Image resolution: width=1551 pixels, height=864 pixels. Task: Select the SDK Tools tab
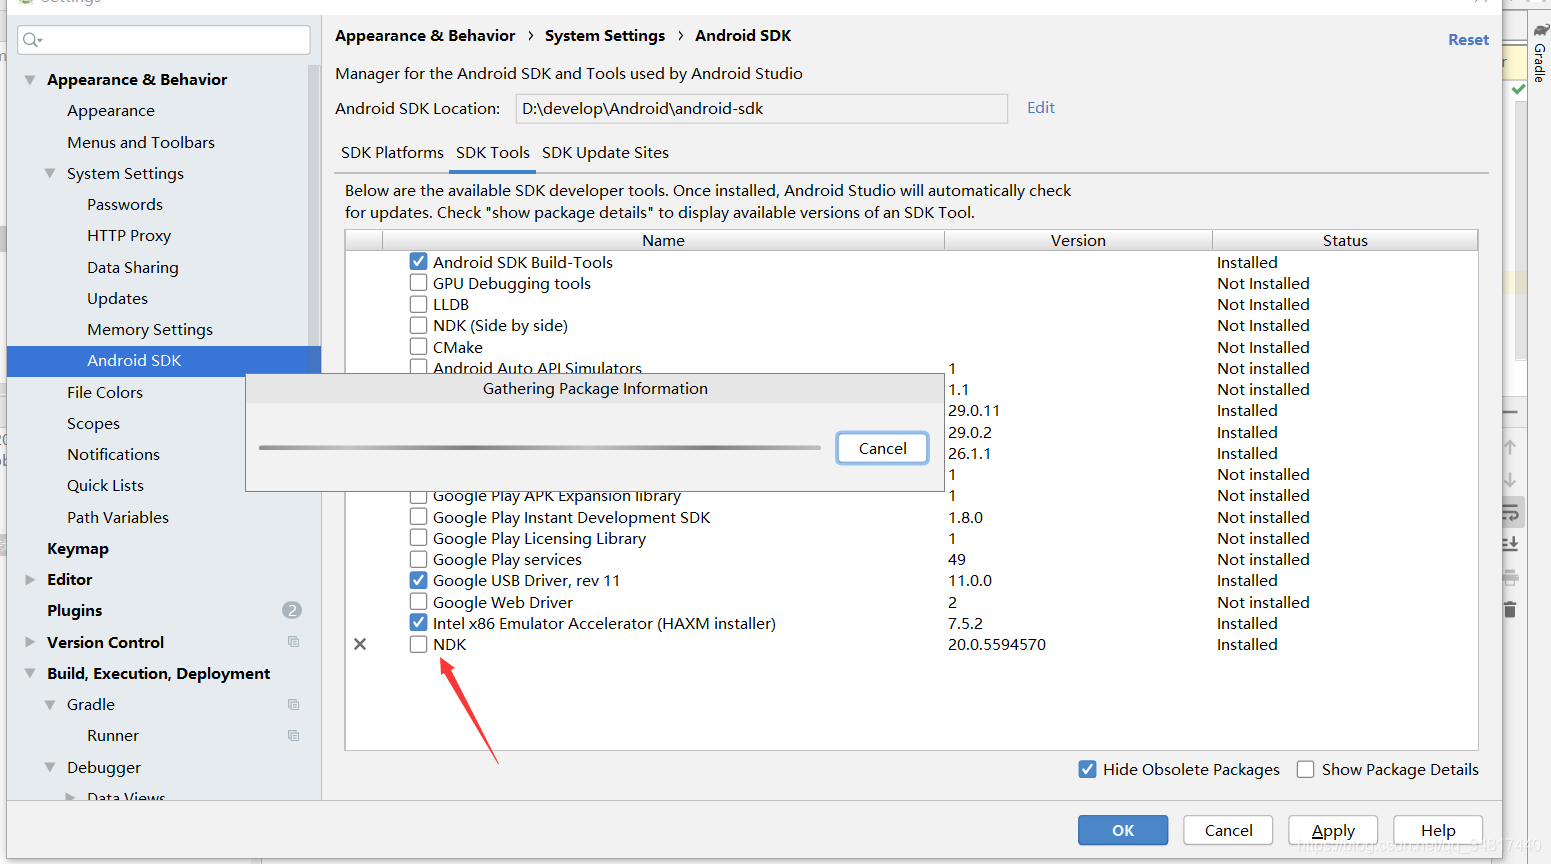pyautogui.click(x=493, y=153)
